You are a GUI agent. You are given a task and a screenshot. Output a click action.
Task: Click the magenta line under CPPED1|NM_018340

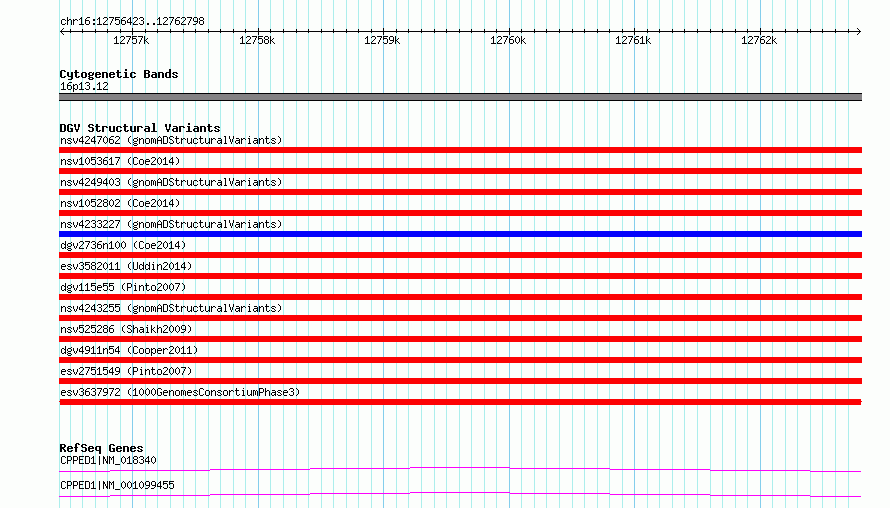coord(460,469)
